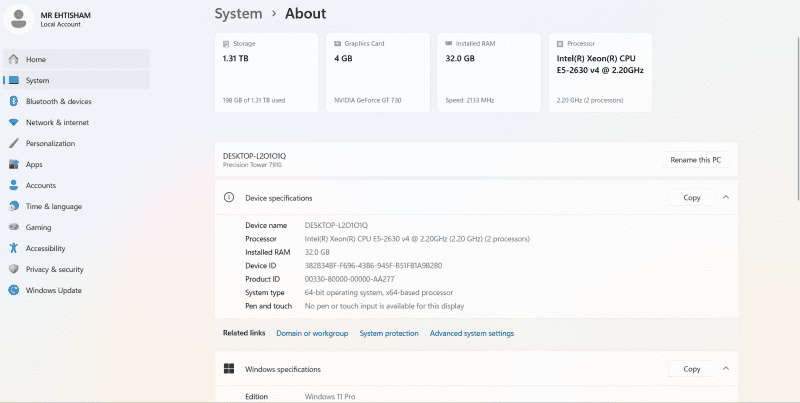Open Privacy & security settings

(54, 269)
